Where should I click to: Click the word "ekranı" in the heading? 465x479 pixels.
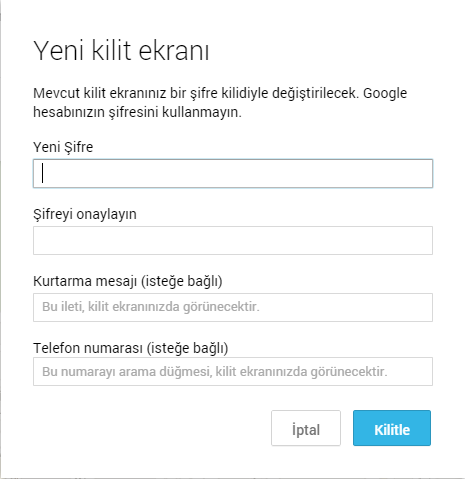point(174,51)
